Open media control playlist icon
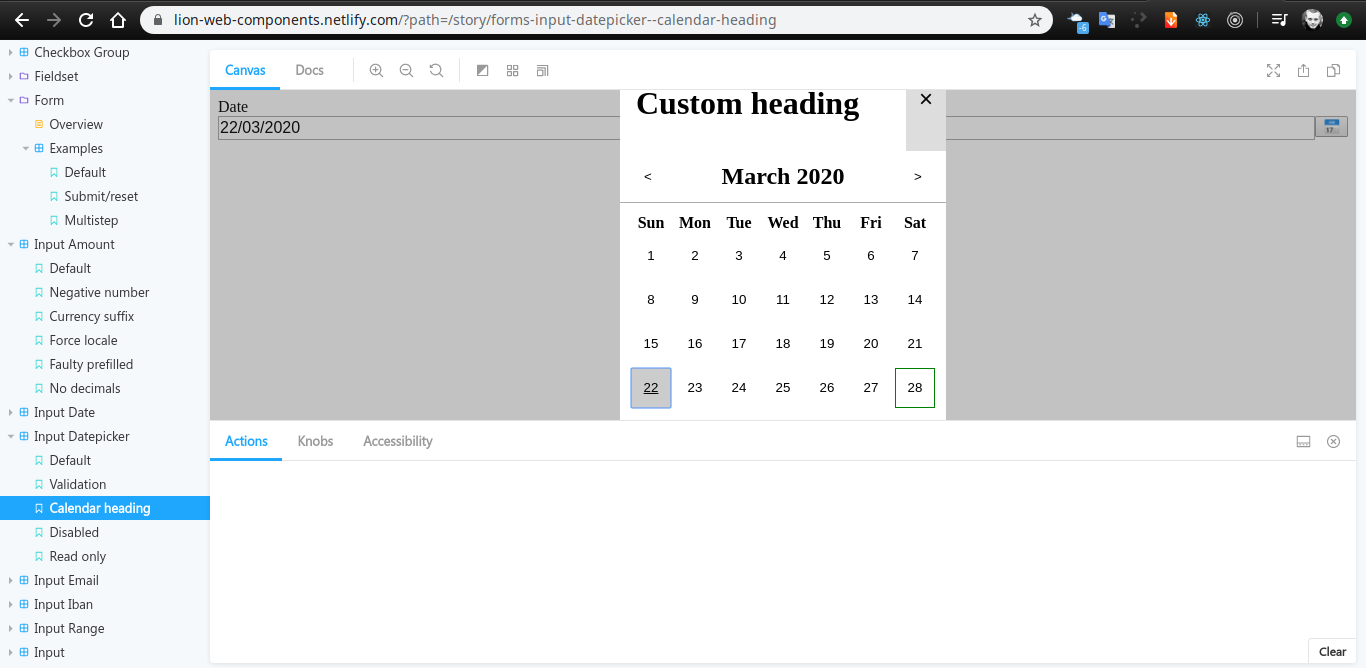Image resolution: width=1366 pixels, height=668 pixels. click(1279, 20)
